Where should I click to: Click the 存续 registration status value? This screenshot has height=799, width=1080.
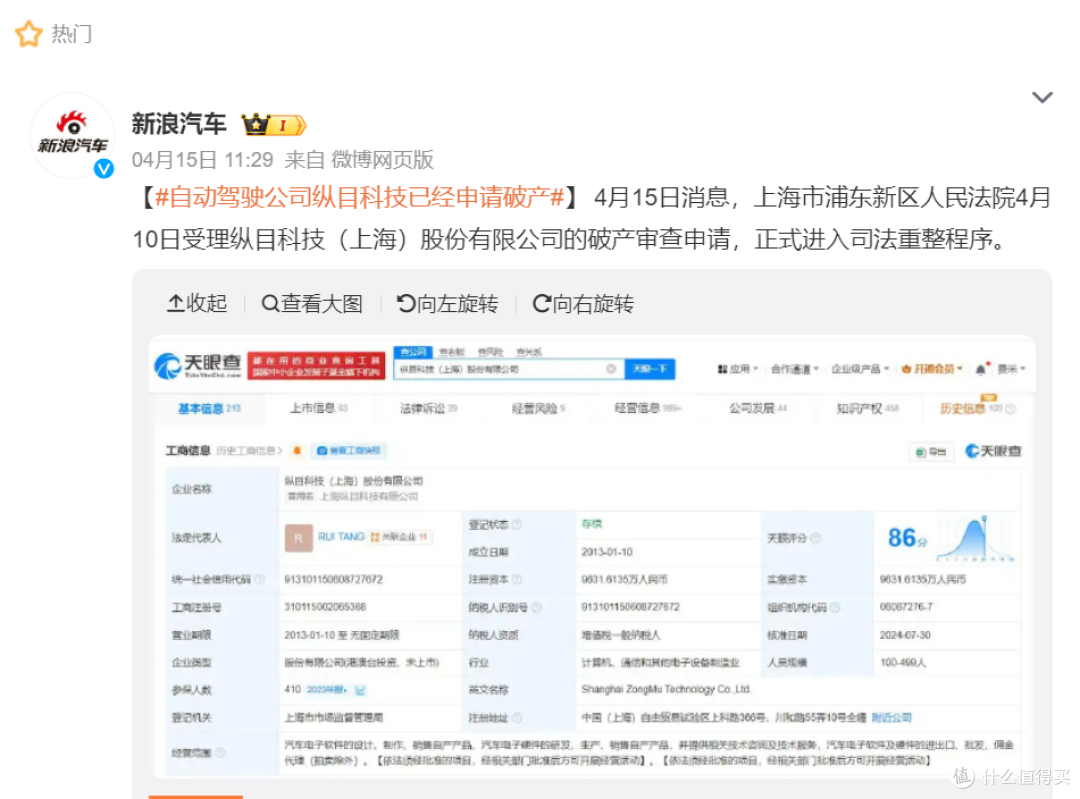pos(592,524)
